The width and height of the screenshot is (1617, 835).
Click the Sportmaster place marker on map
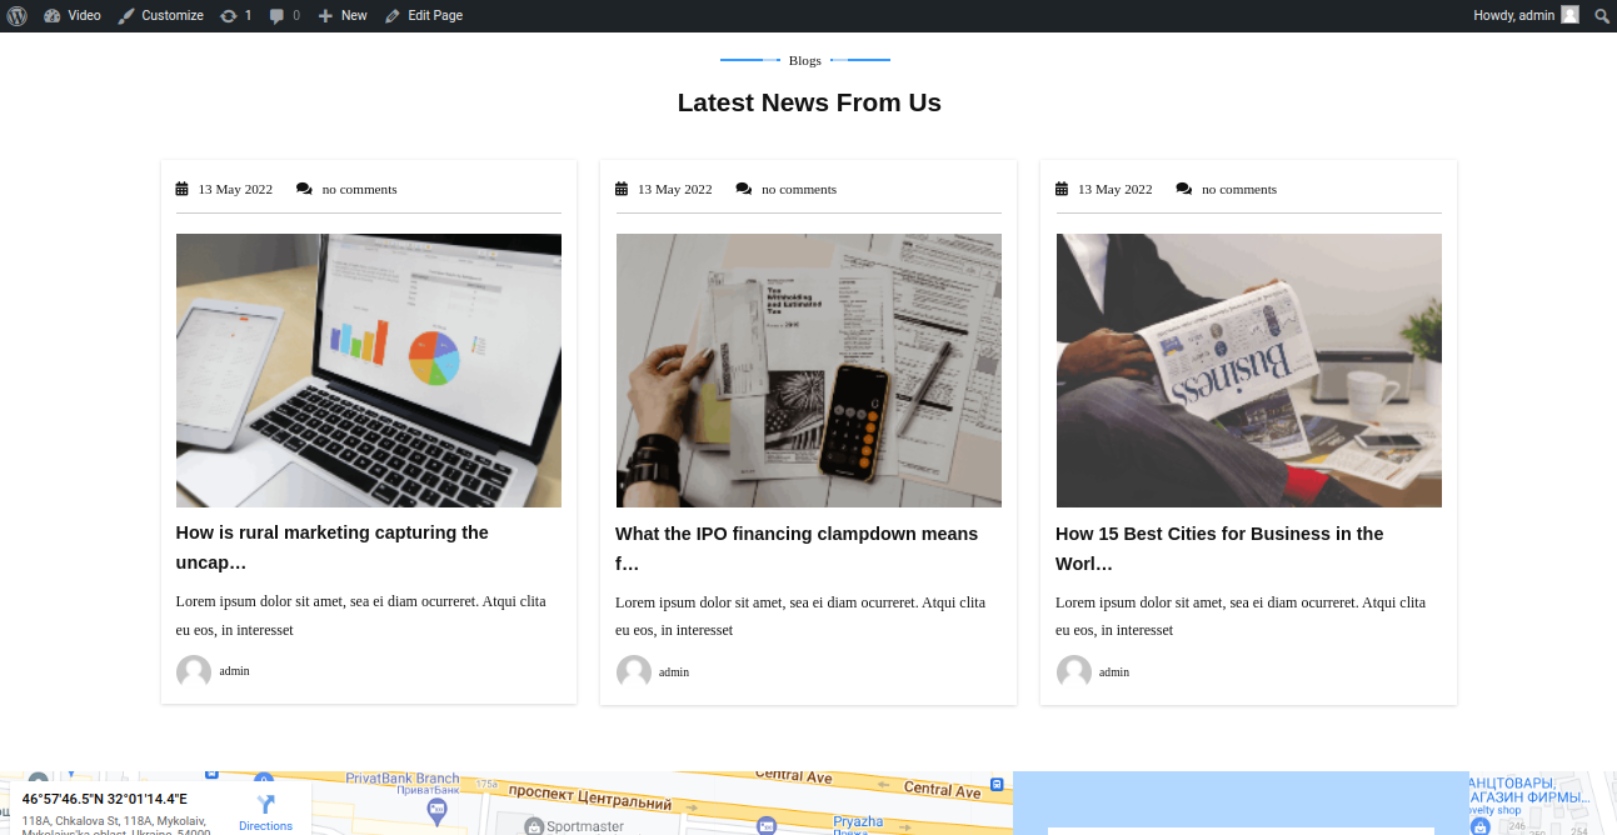[x=535, y=826]
